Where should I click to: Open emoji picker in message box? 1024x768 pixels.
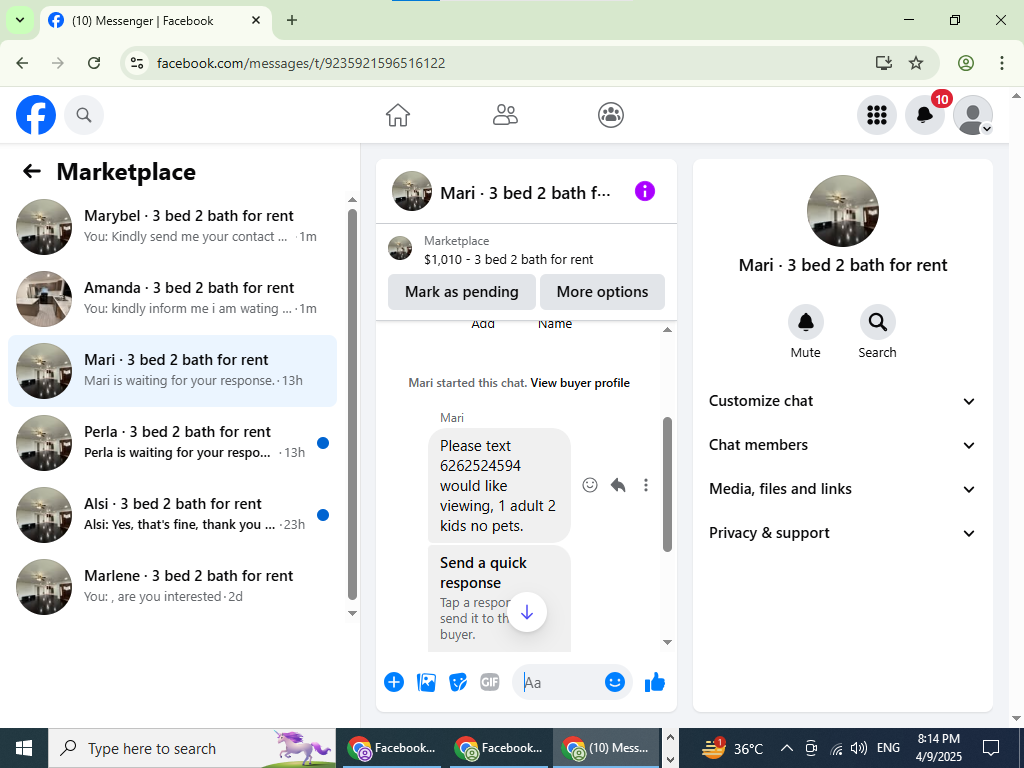pyautogui.click(x=615, y=682)
